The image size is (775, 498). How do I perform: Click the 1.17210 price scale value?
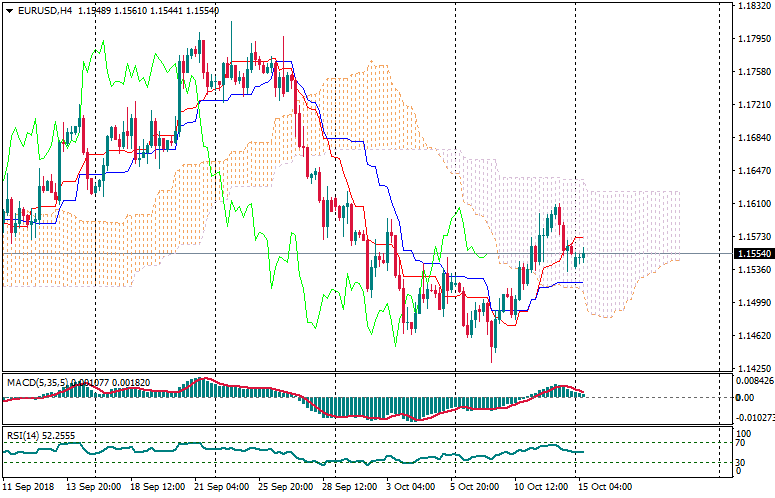point(752,105)
